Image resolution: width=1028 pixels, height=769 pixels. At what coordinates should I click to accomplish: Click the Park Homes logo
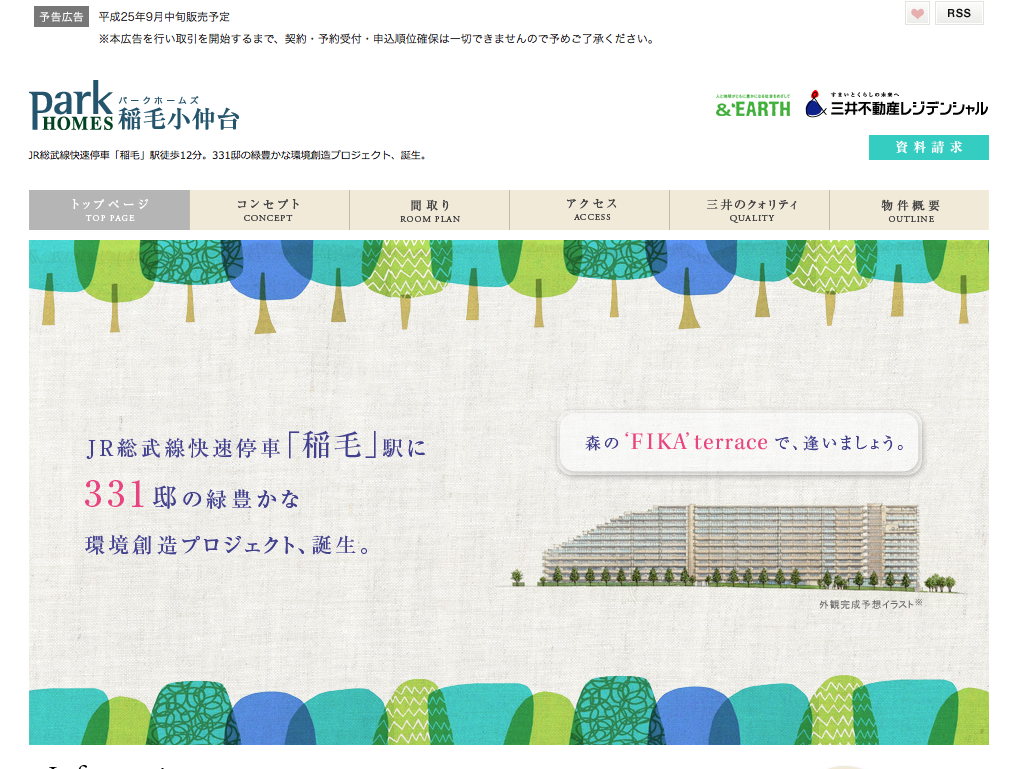click(72, 108)
